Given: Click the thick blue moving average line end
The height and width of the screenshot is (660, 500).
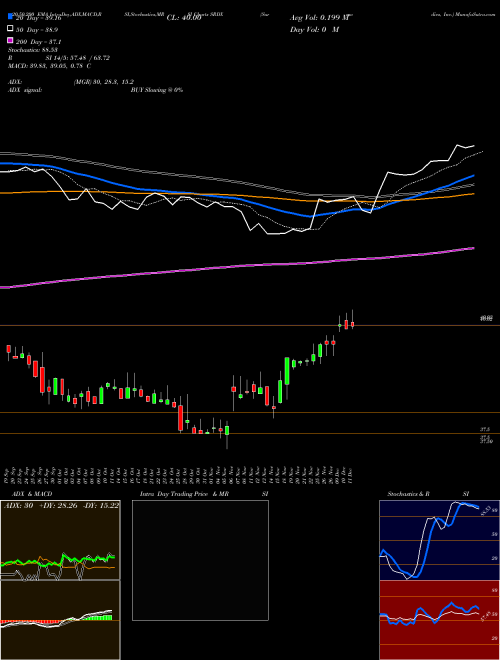Looking at the screenshot, I should tap(473, 176).
